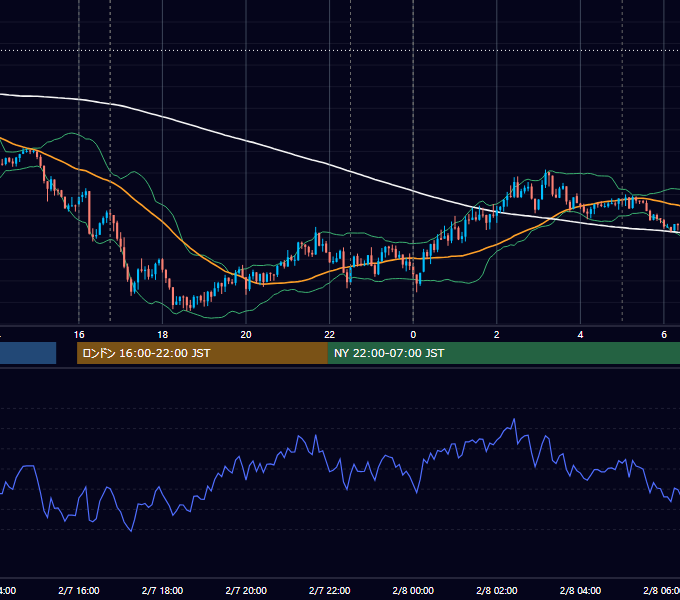
Task: Click the 2/8 02:00 label on indicator axis
Action: pyautogui.click(x=497, y=590)
